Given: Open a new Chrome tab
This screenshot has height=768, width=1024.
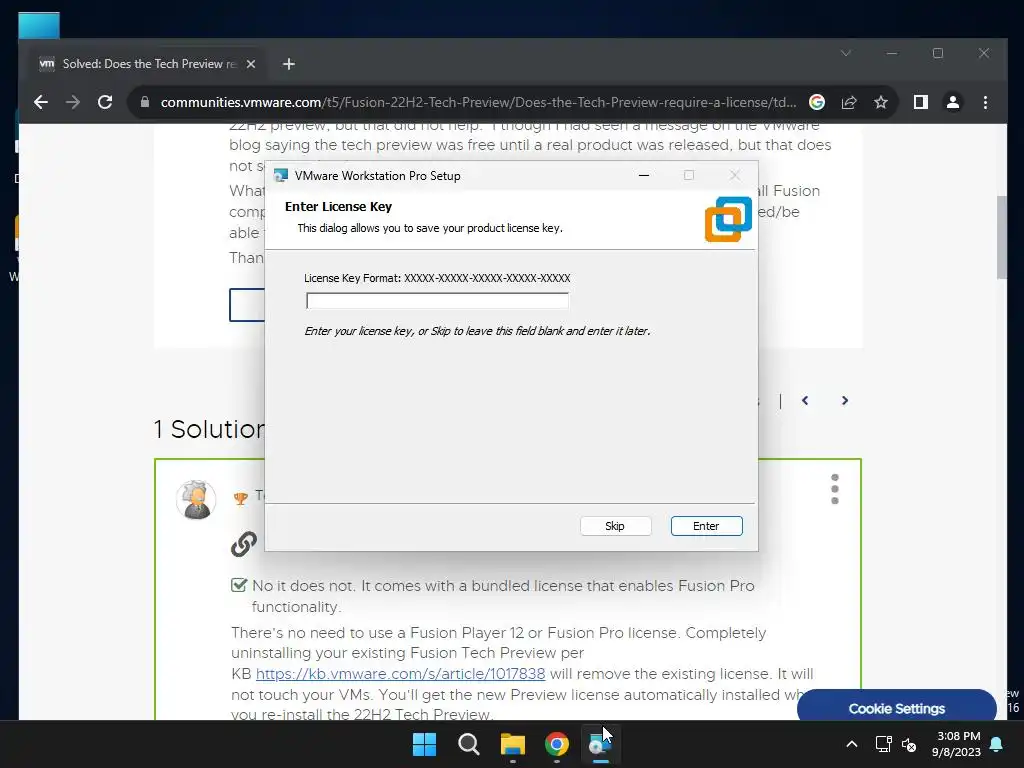Looking at the screenshot, I should click(289, 64).
